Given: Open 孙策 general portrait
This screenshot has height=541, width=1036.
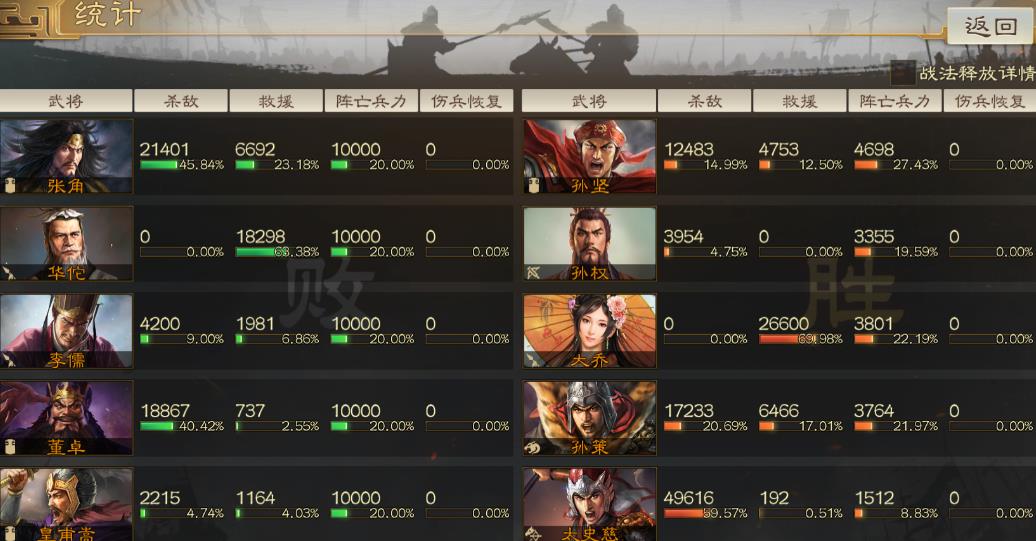Looking at the screenshot, I should (589, 418).
